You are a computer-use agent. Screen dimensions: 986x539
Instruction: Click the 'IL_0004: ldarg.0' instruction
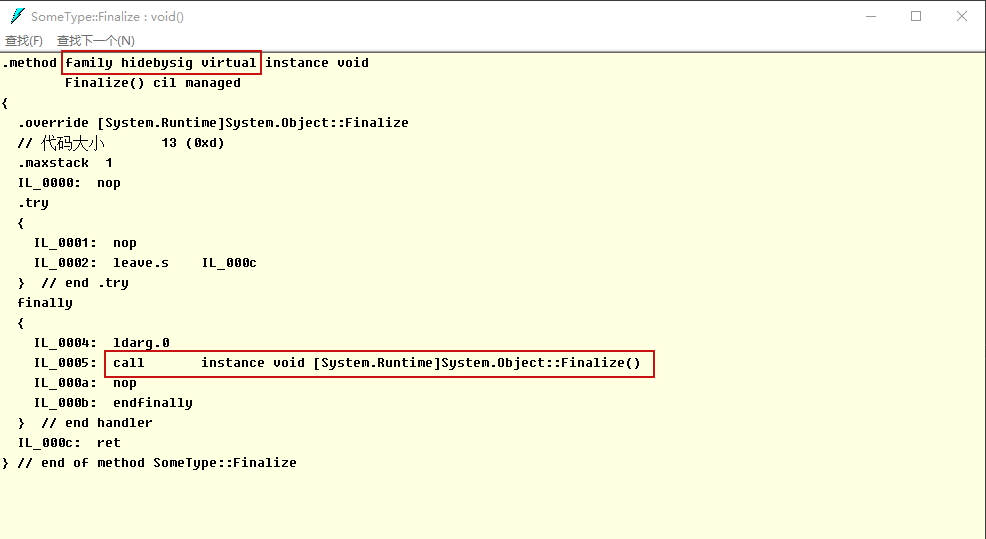pos(102,343)
